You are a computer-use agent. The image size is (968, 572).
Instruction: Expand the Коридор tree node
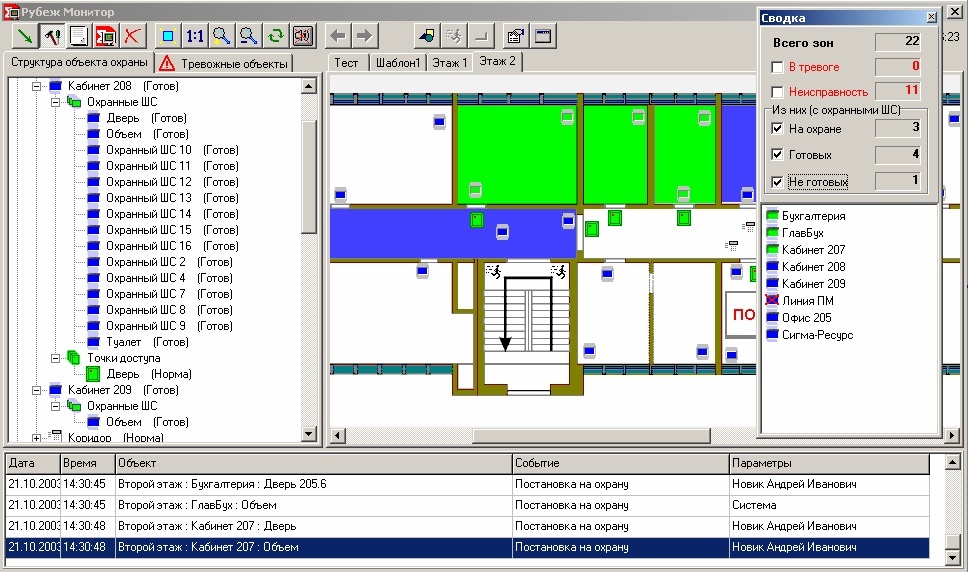click(x=36, y=437)
